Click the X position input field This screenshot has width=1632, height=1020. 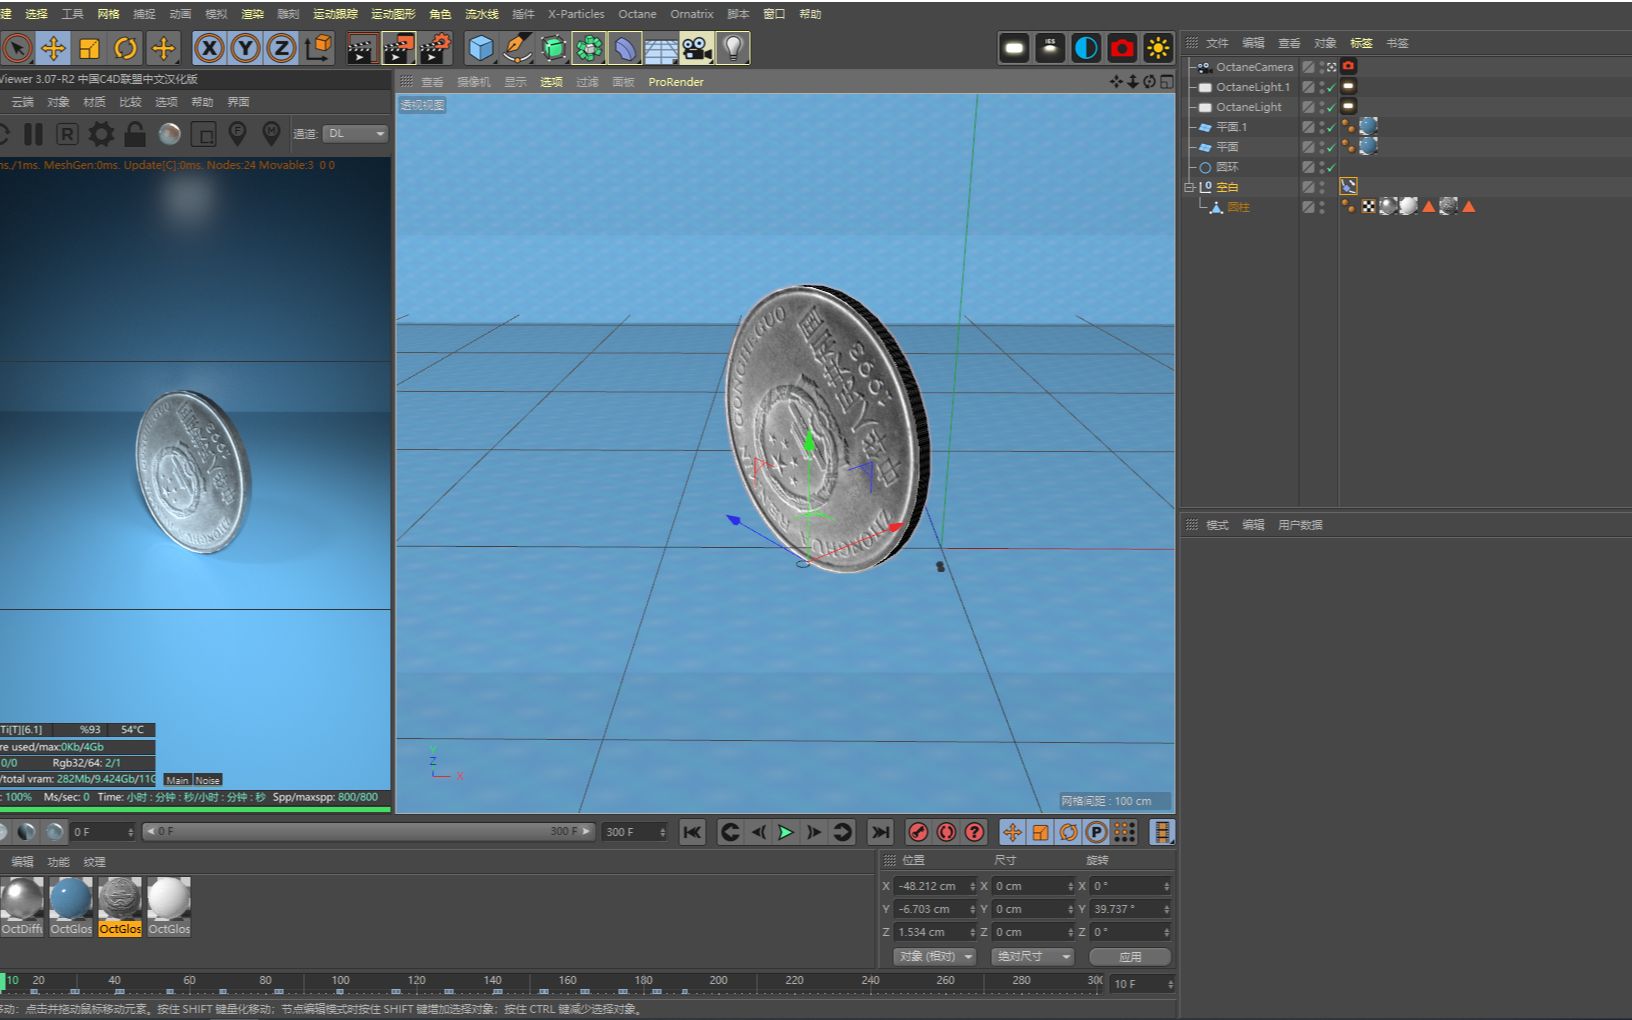(x=932, y=885)
